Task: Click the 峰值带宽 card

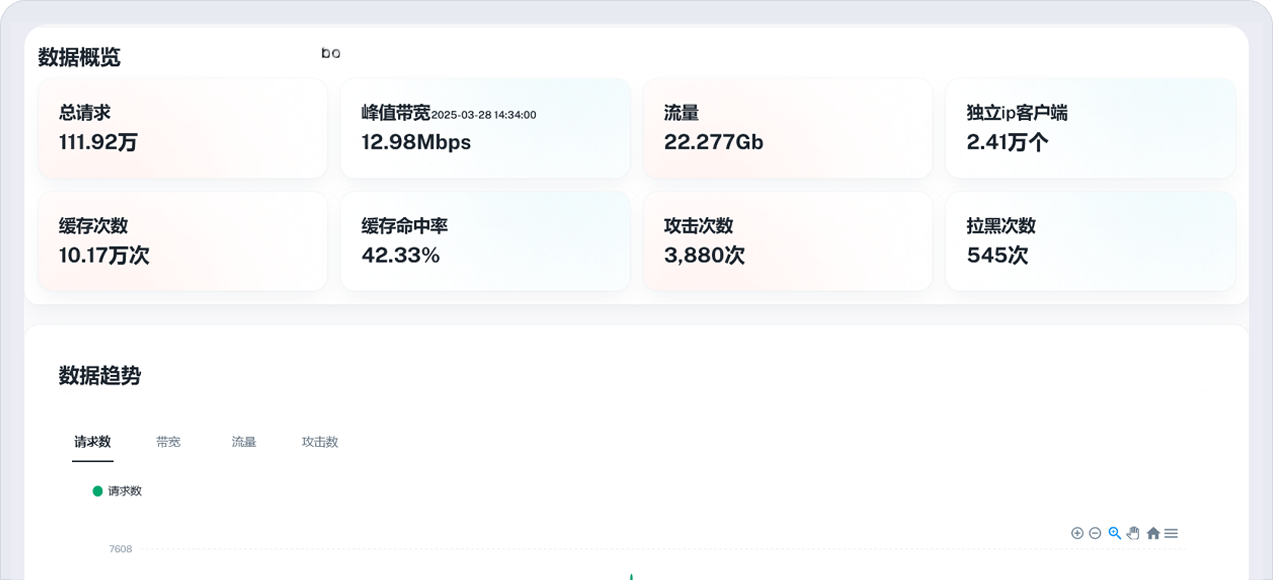Action: click(485, 128)
